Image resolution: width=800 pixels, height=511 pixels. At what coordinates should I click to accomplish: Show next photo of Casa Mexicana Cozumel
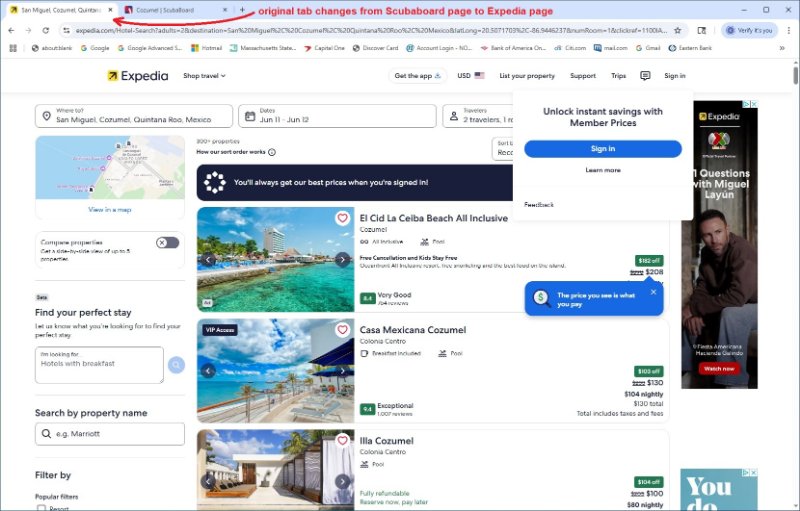click(x=342, y=371)
